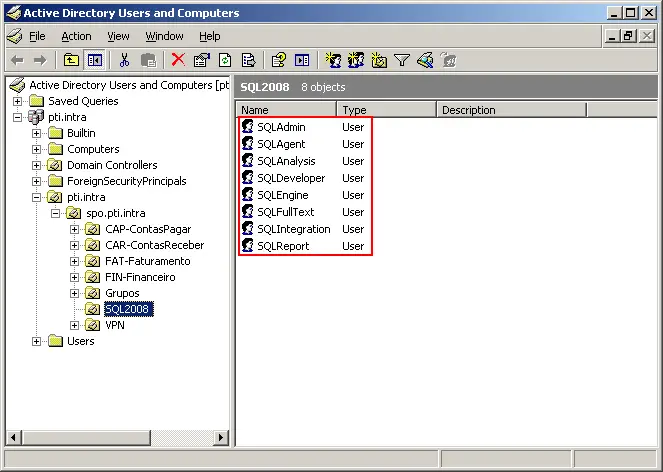Click the tree pane horizontal scrollbar thumb
The width and height of the screenshot is (663, 472).
tap(86, 438)
